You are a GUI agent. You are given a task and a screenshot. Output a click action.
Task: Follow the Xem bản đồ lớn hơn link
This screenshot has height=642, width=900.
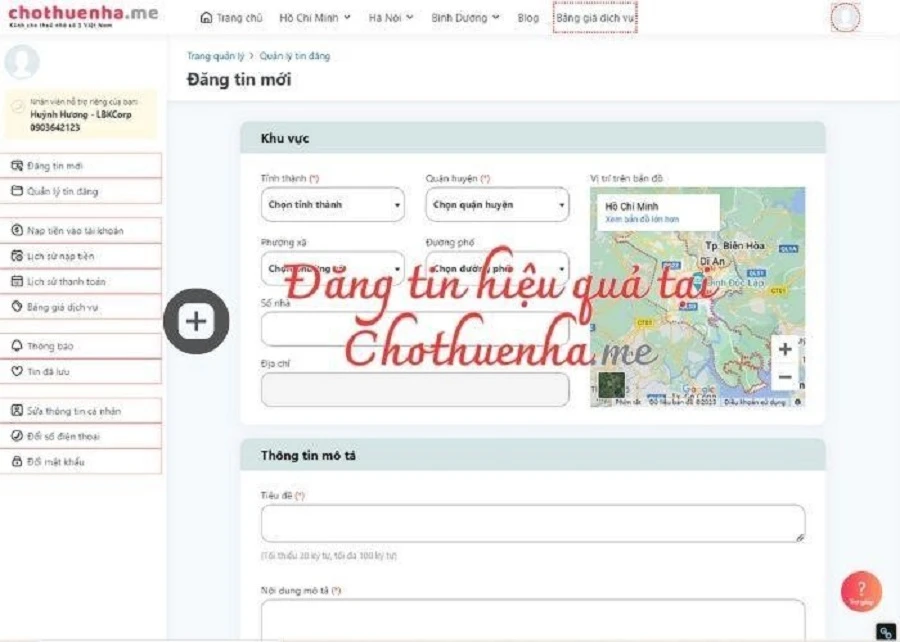pos(641,220)
